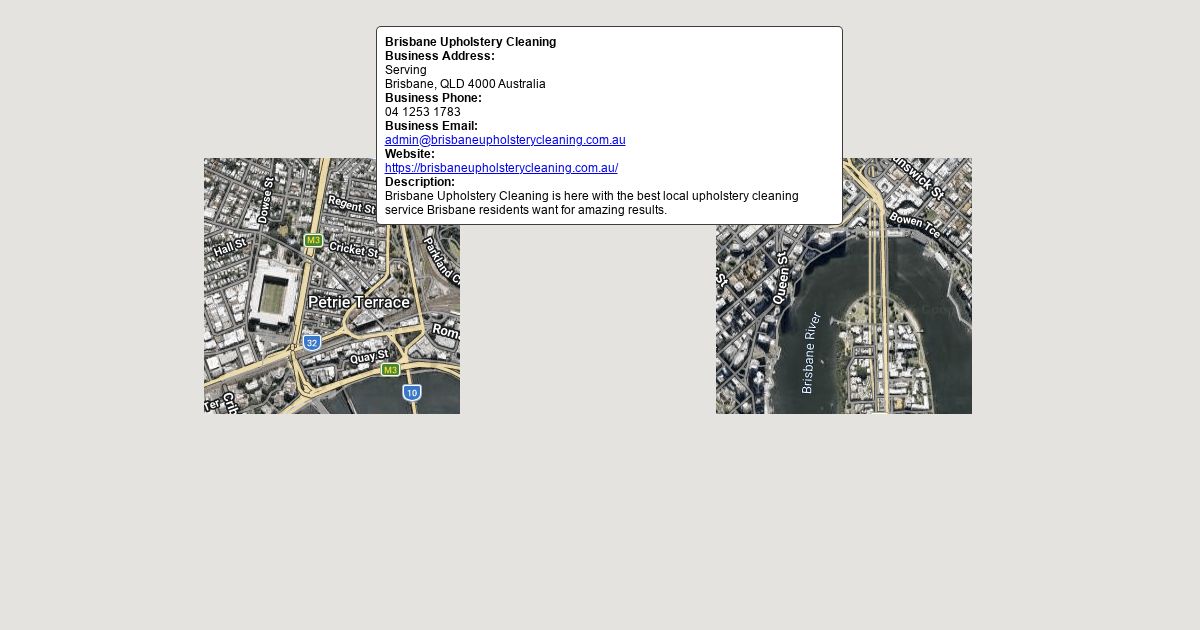Click the Brisbane, QLD 4000 address line

(465, 84)
